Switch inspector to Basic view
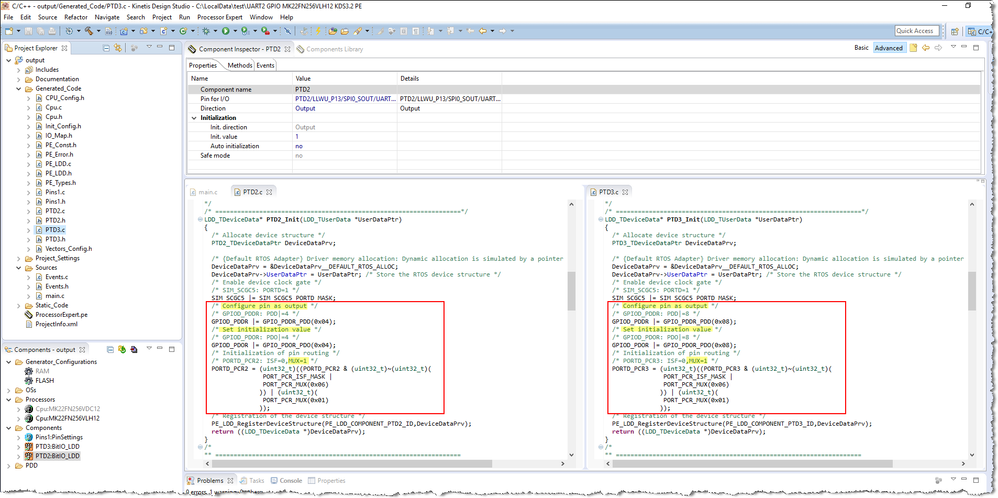998x498 pixels. coord(861,48)
